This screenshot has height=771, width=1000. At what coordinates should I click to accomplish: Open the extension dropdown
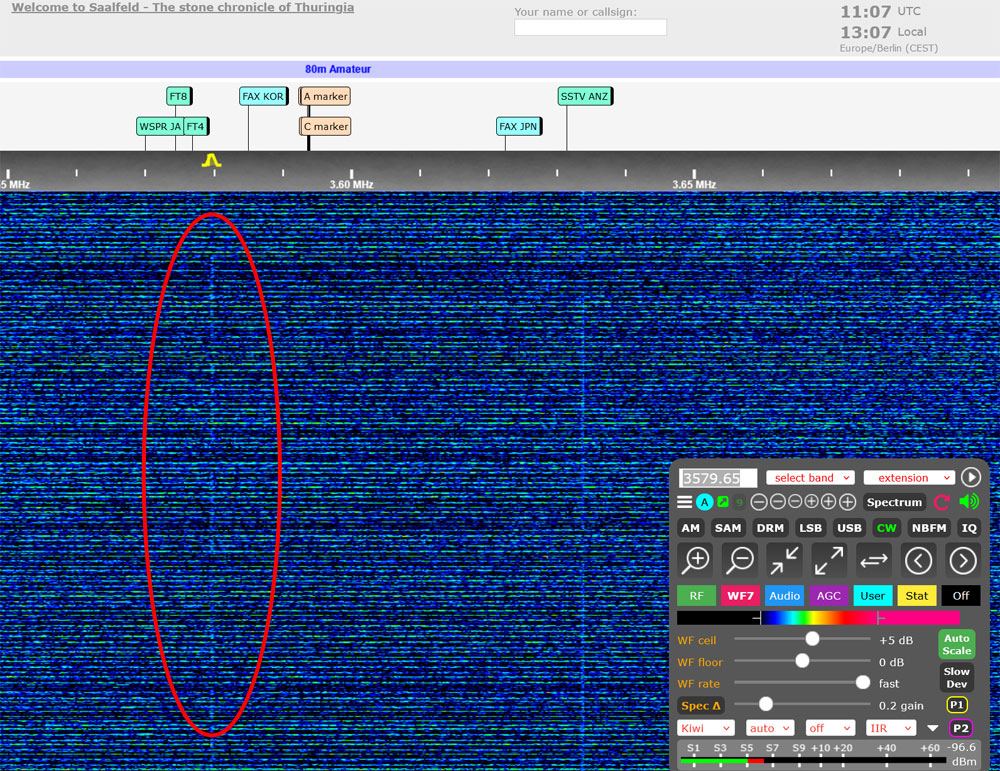[908, 478]
